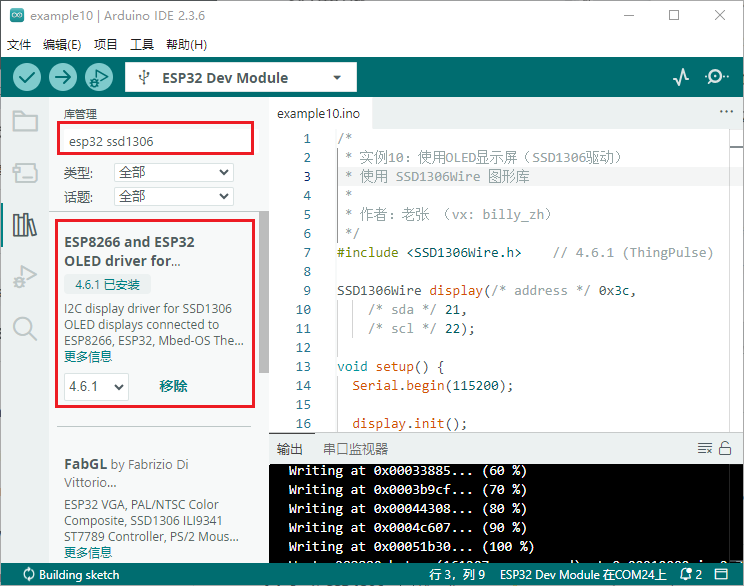Click the Building sketch spinner icon

tap(29, 575)
